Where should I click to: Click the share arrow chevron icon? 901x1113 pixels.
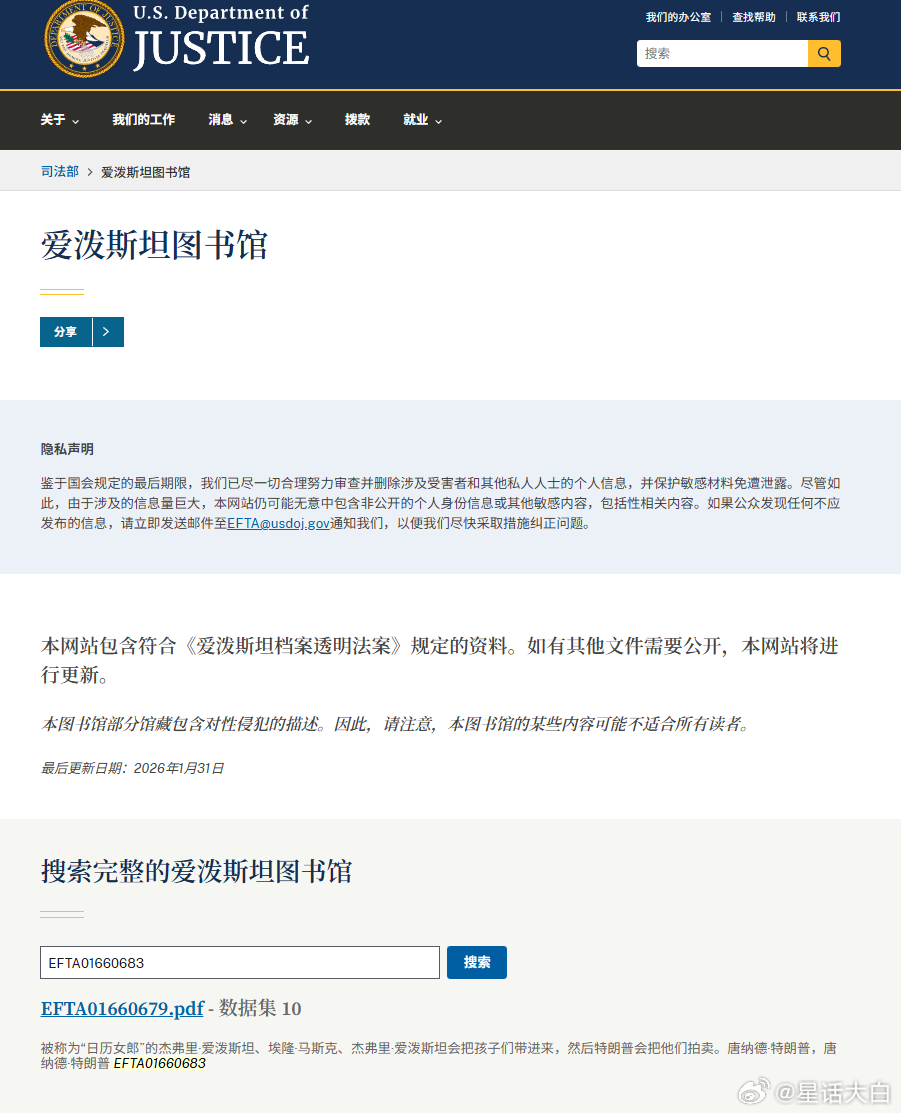[x=106, y=331]
